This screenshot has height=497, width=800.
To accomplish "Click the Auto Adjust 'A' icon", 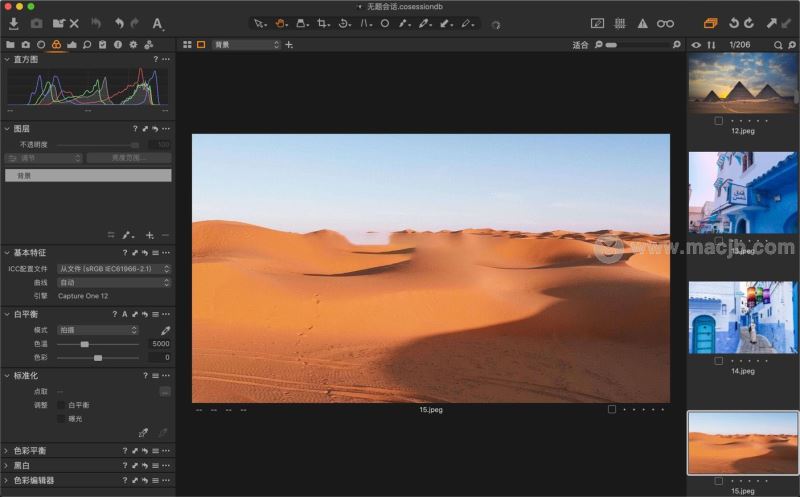I will click(x=158, y=23).
